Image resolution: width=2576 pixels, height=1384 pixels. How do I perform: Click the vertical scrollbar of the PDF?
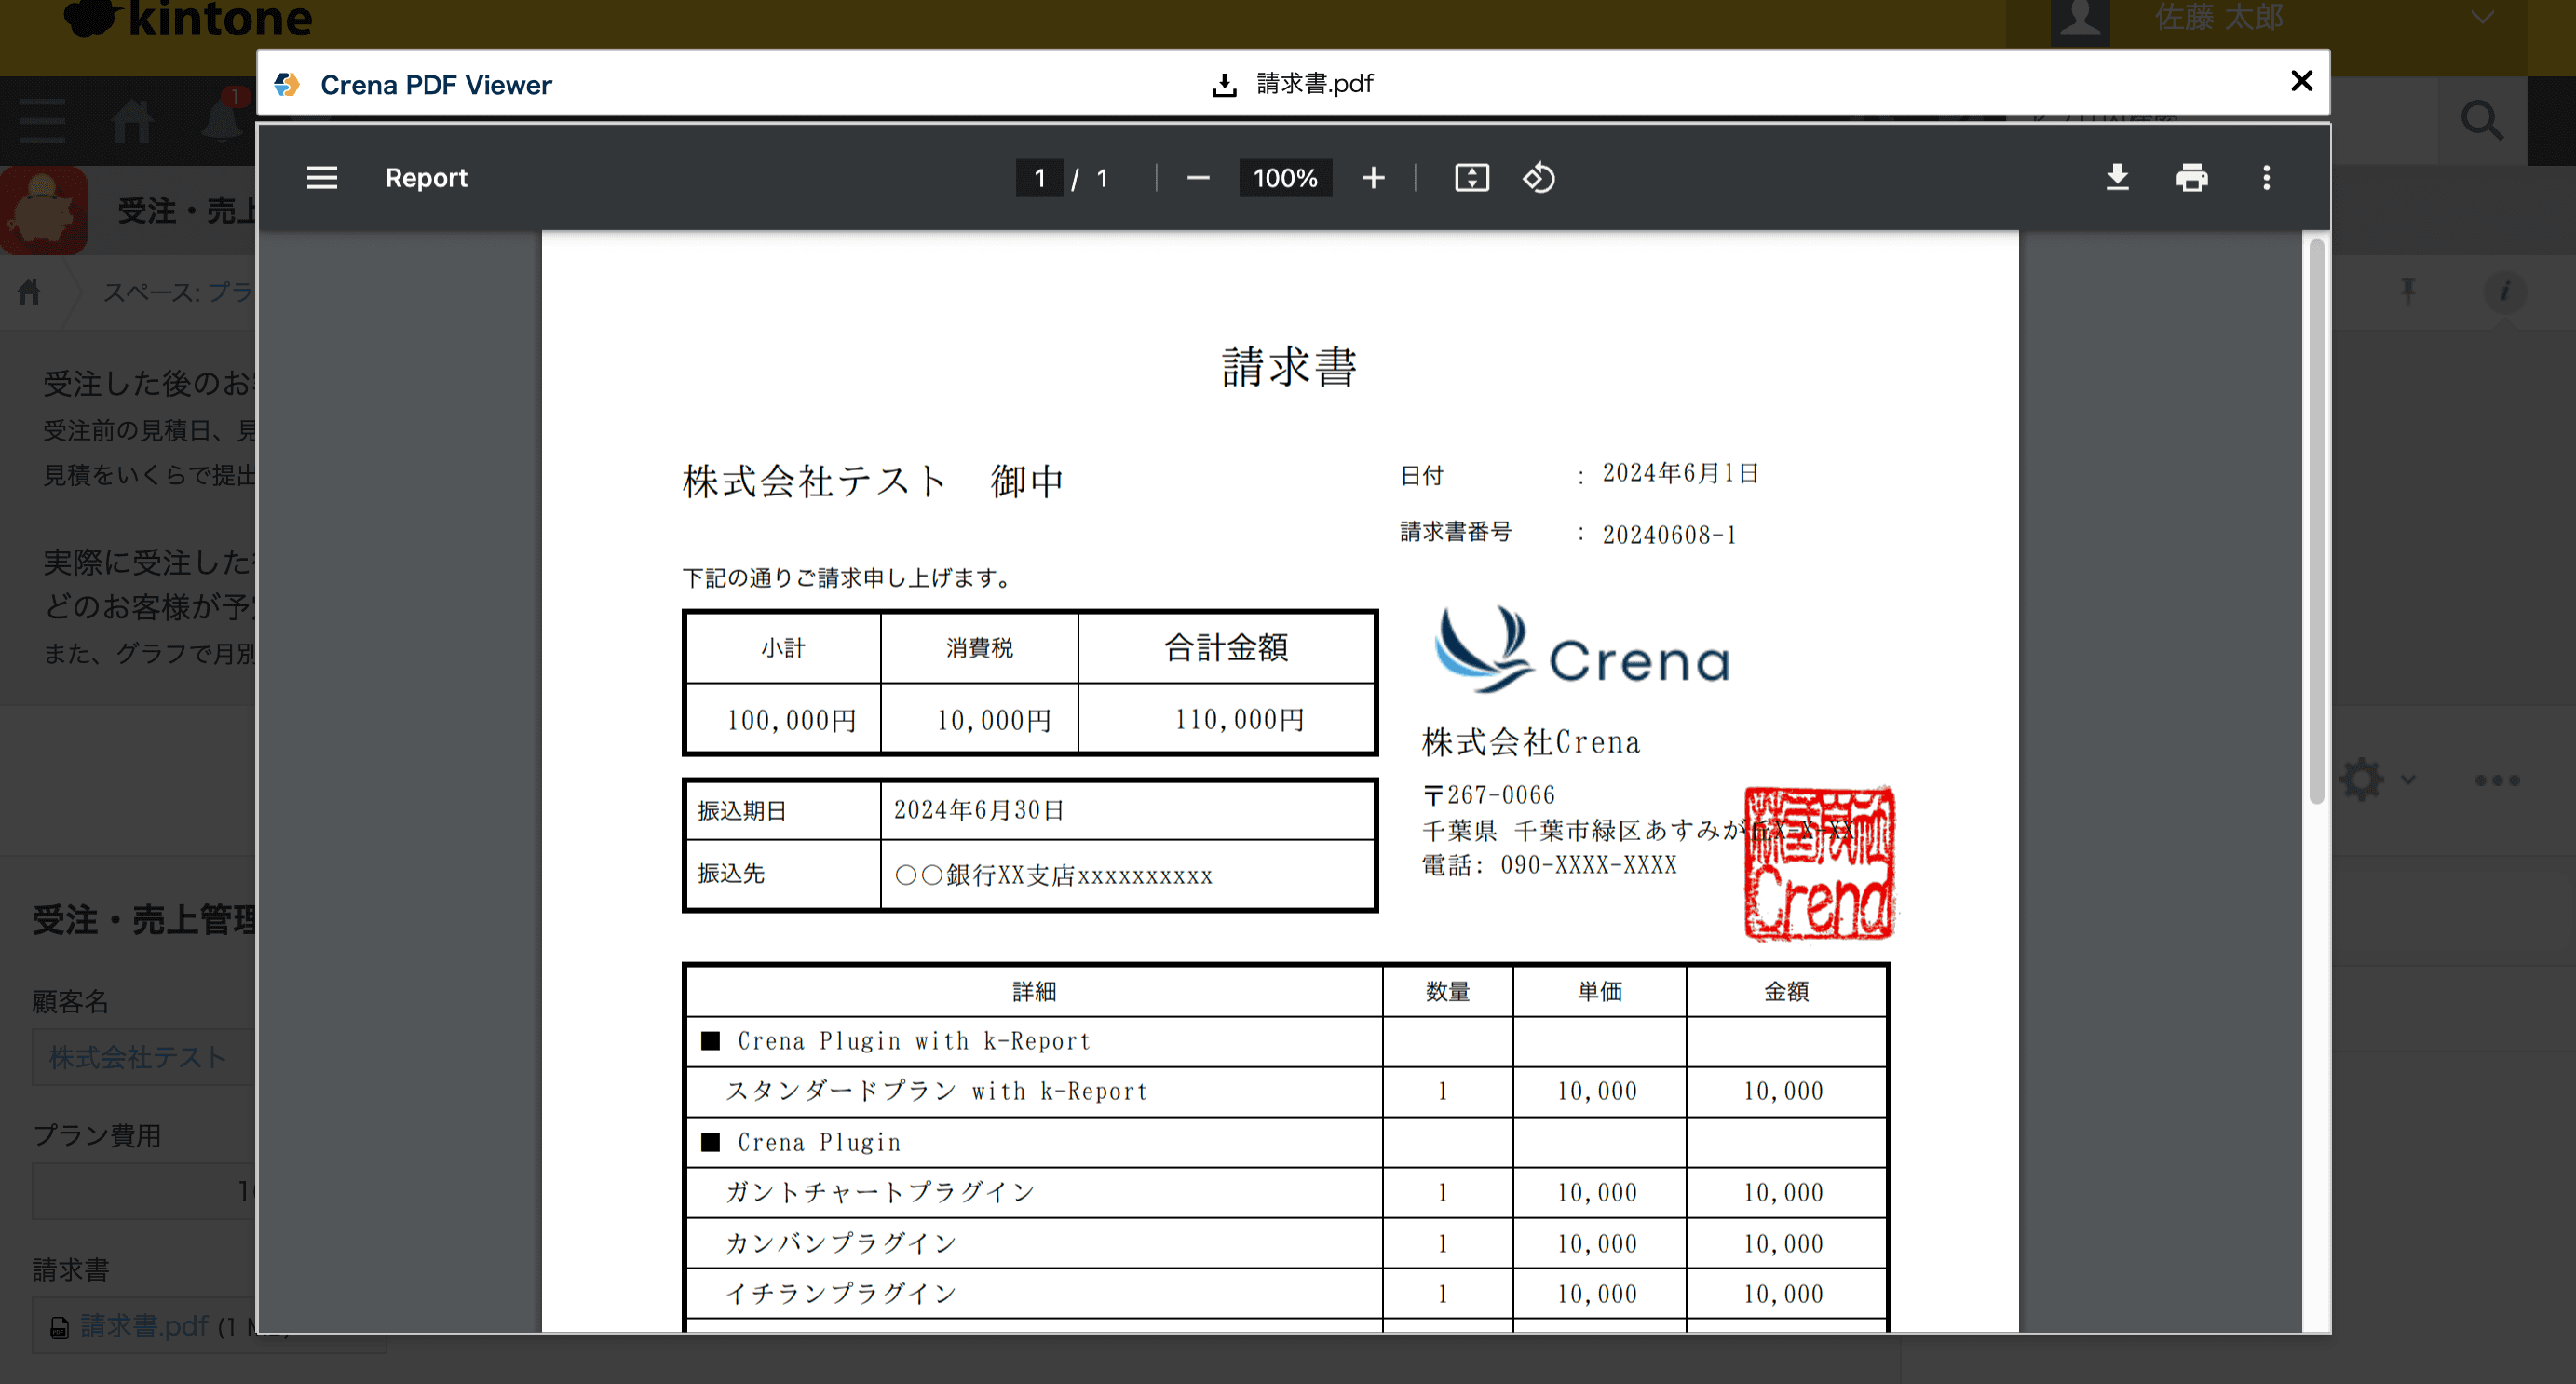[2315, 520]
